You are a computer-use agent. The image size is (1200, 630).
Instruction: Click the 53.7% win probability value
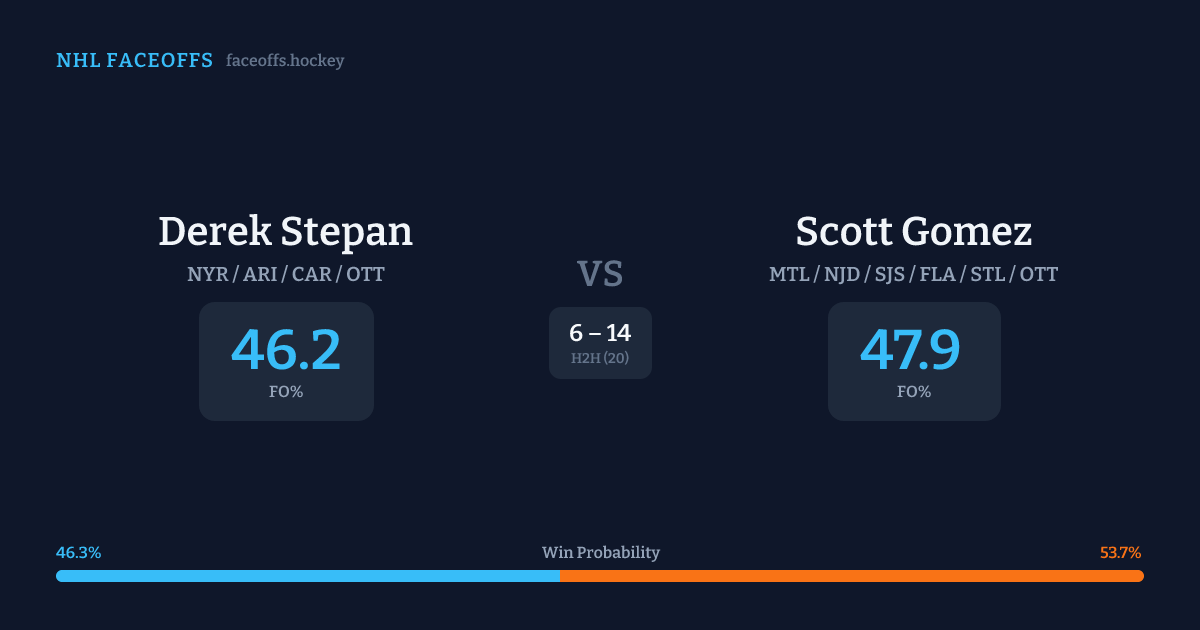[x=1120, y=553]
